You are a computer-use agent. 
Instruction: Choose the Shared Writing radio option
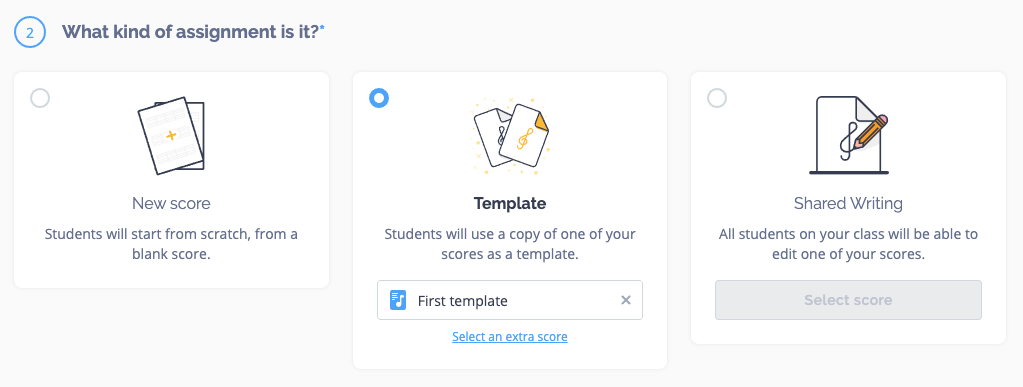(x=717, y=99)
